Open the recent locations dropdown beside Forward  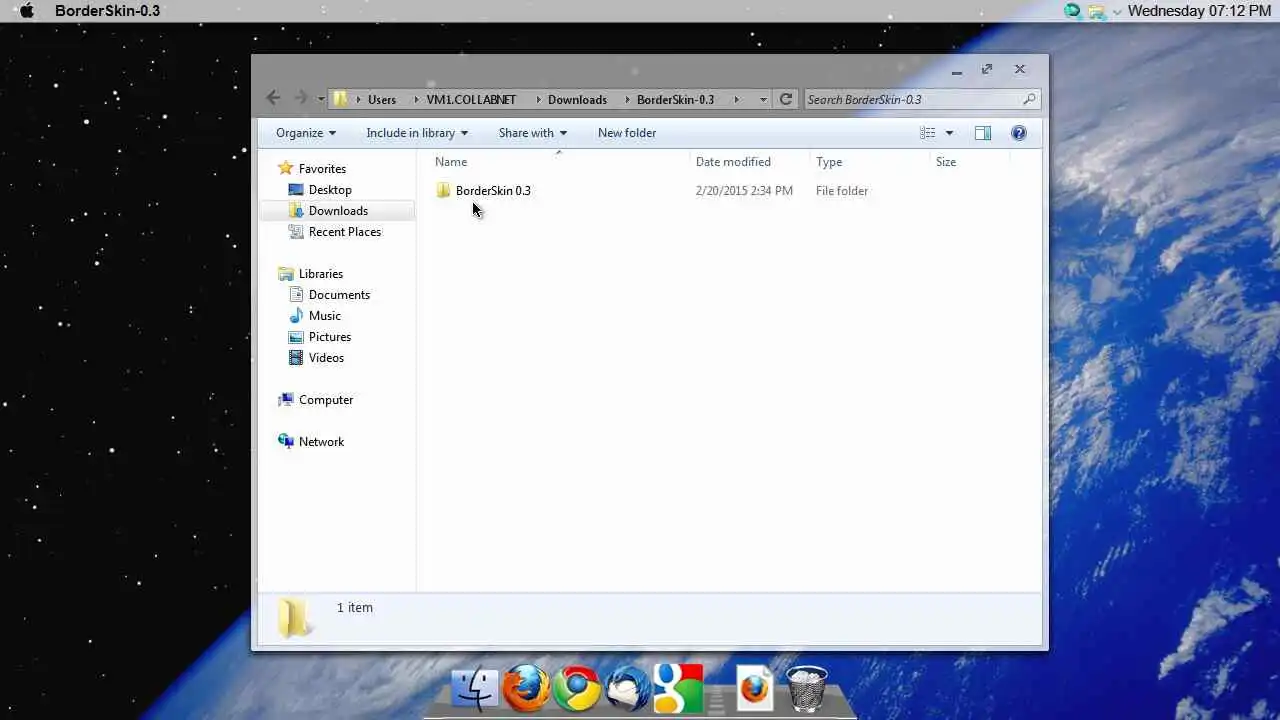pyautogui.click(x=321, y=99)
